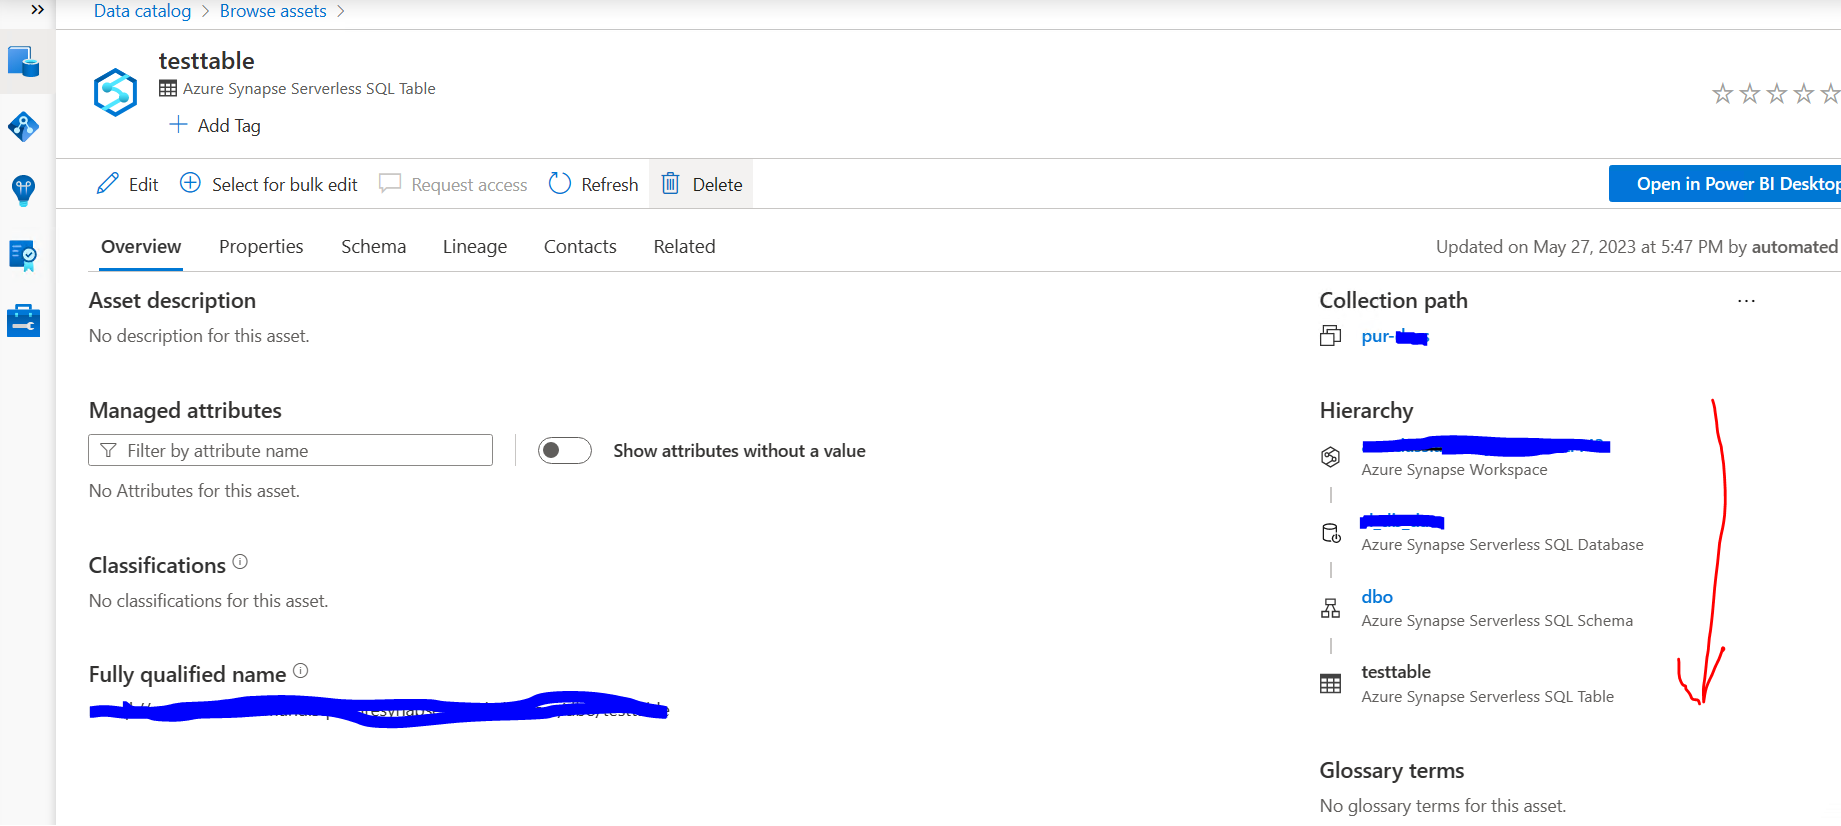Click the collection icon beside pur- link
Screen dimensions: 1841x826
pos(1330,336)
